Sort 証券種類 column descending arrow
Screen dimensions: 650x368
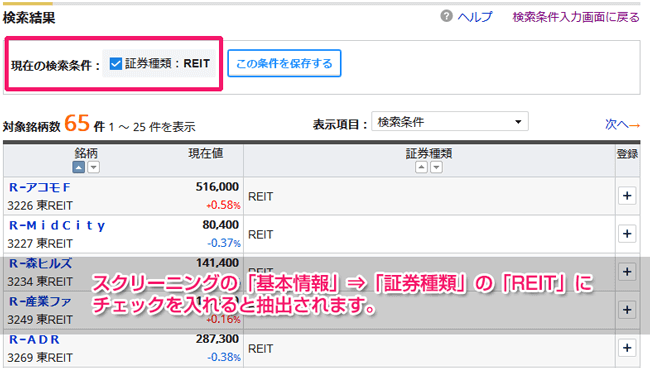(436, 167)
